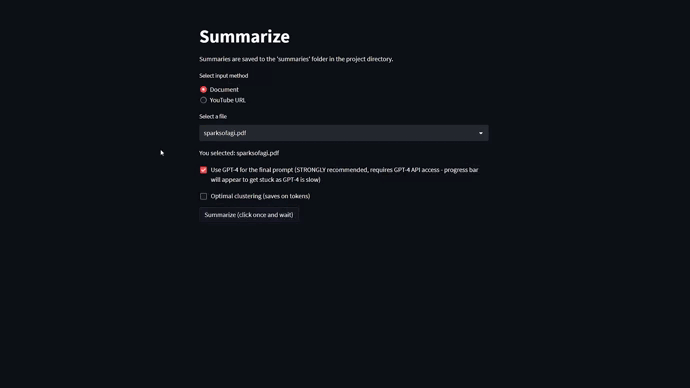Click the word 'sparksofagi.pdf' inside the select box
Viewport: 690px width, 388px height.
pos(225,133)
